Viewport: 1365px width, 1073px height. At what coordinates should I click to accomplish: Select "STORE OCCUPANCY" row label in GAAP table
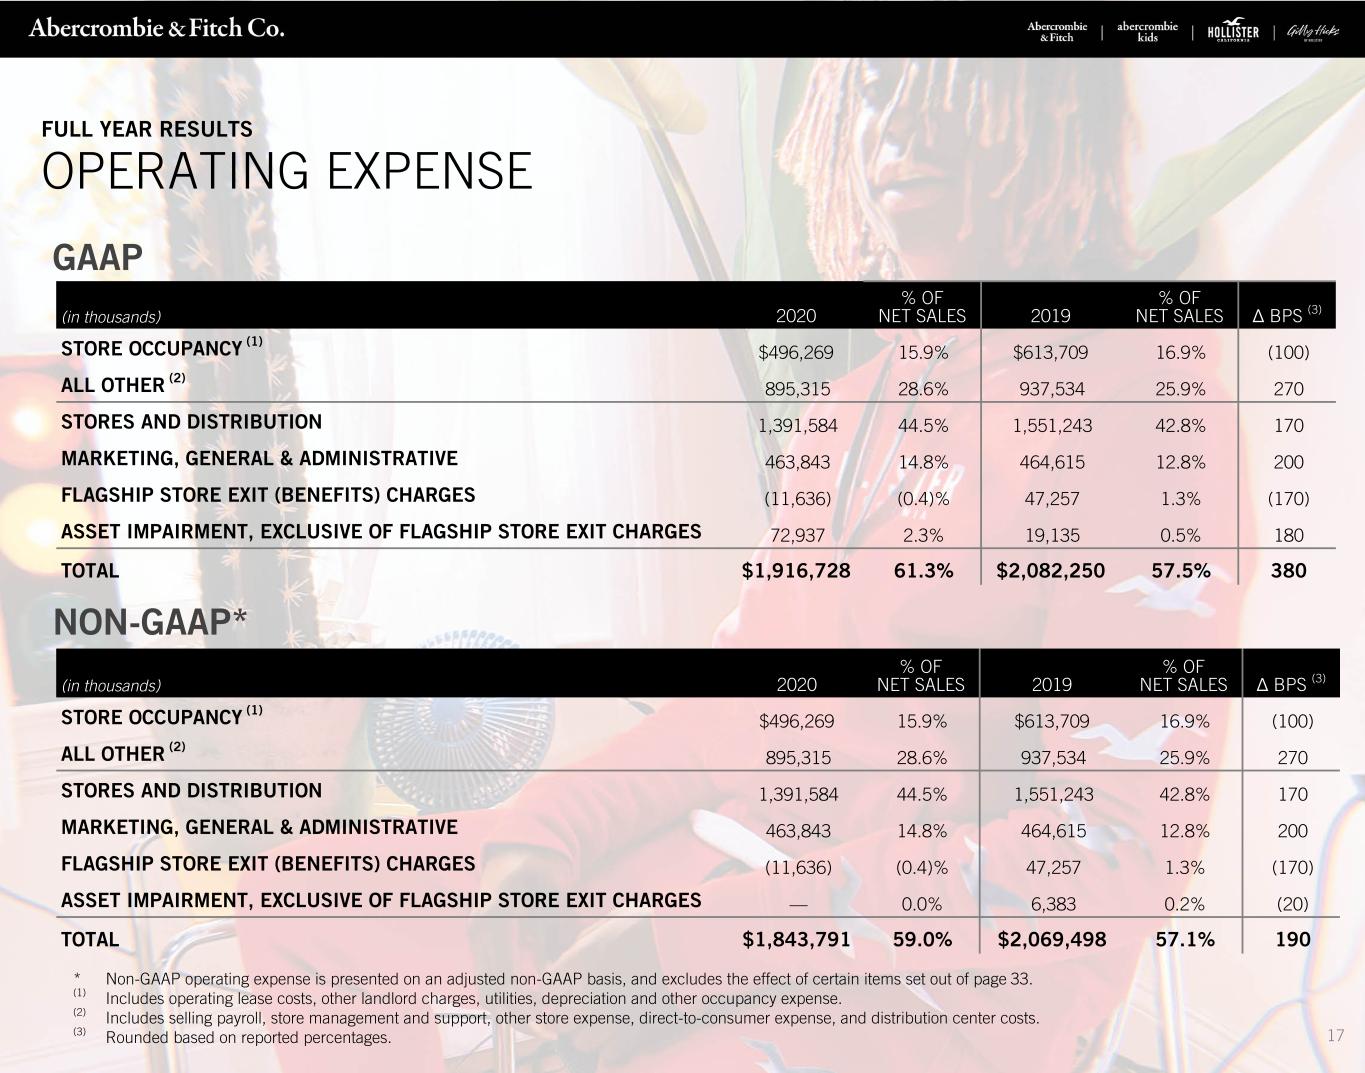pos(162,347)
